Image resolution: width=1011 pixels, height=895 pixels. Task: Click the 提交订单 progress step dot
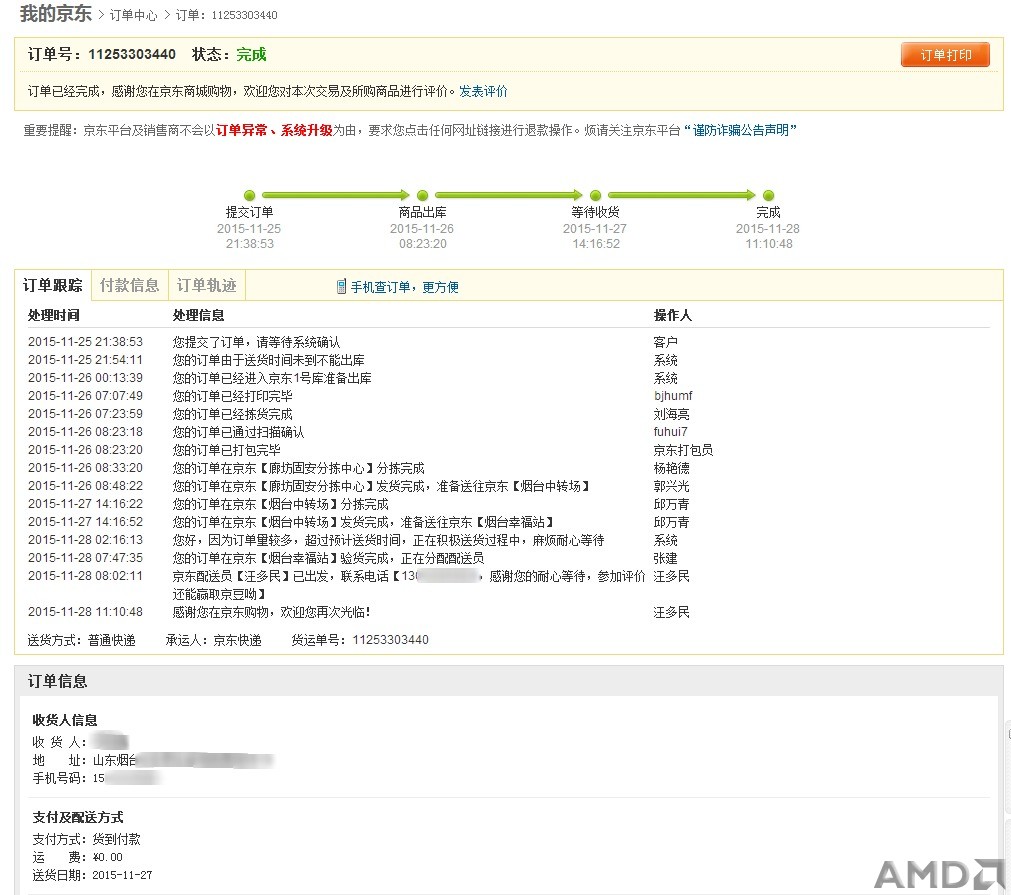pyautogui.click(x=250, y=195)
